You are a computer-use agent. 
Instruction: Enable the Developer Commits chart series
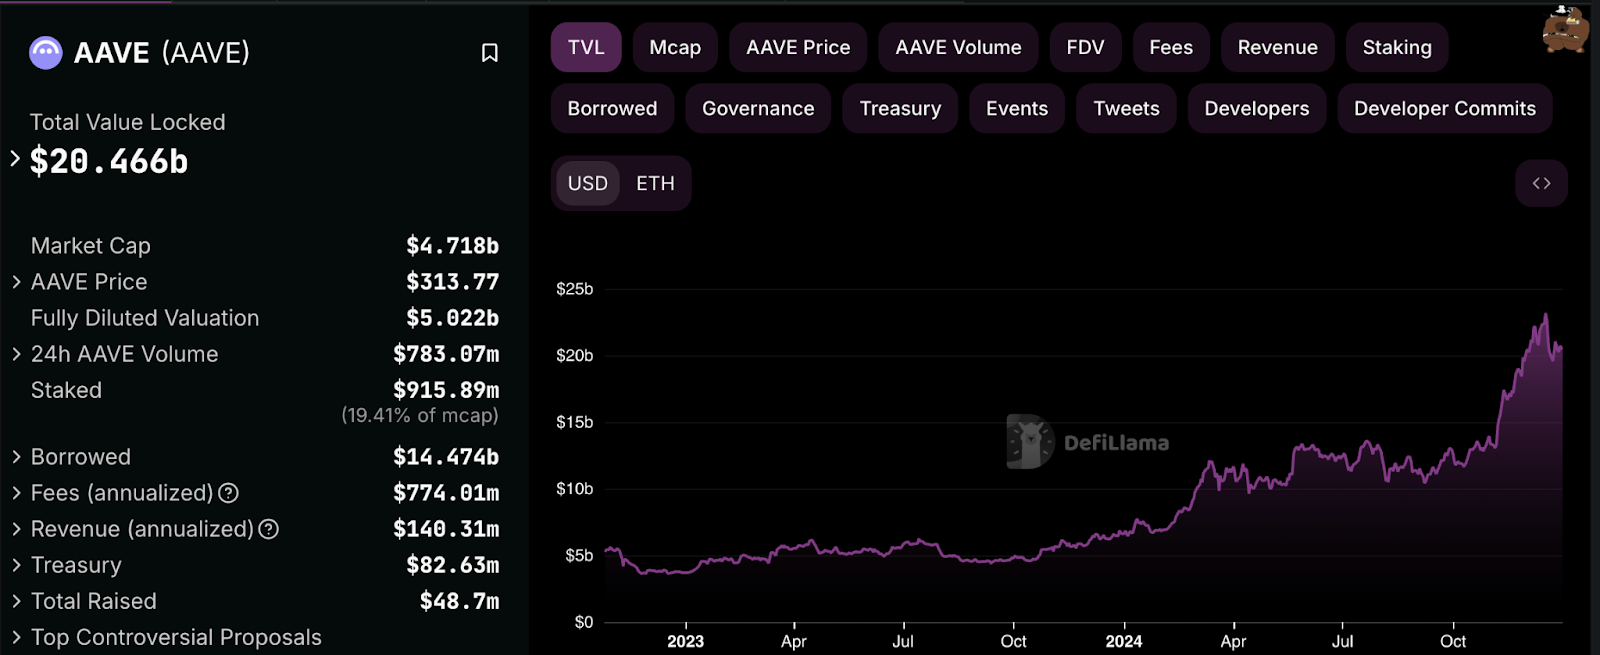coord(1445,108)
